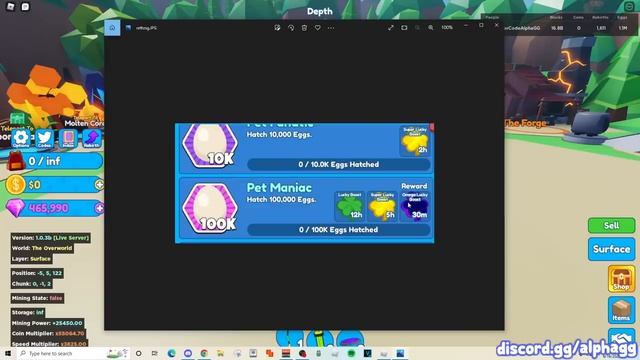Click the 100% zoom level in Photos
The height and width of the screenshot is (360, 640).
(447, 28)
